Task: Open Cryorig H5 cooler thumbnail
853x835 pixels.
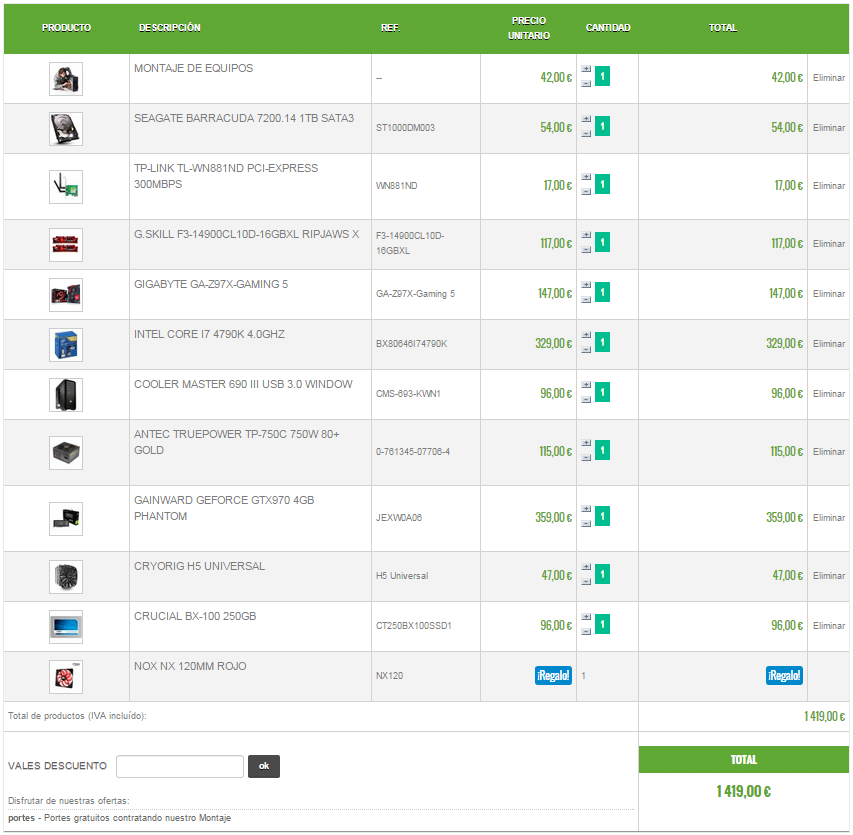Action: tap(66, 577)
